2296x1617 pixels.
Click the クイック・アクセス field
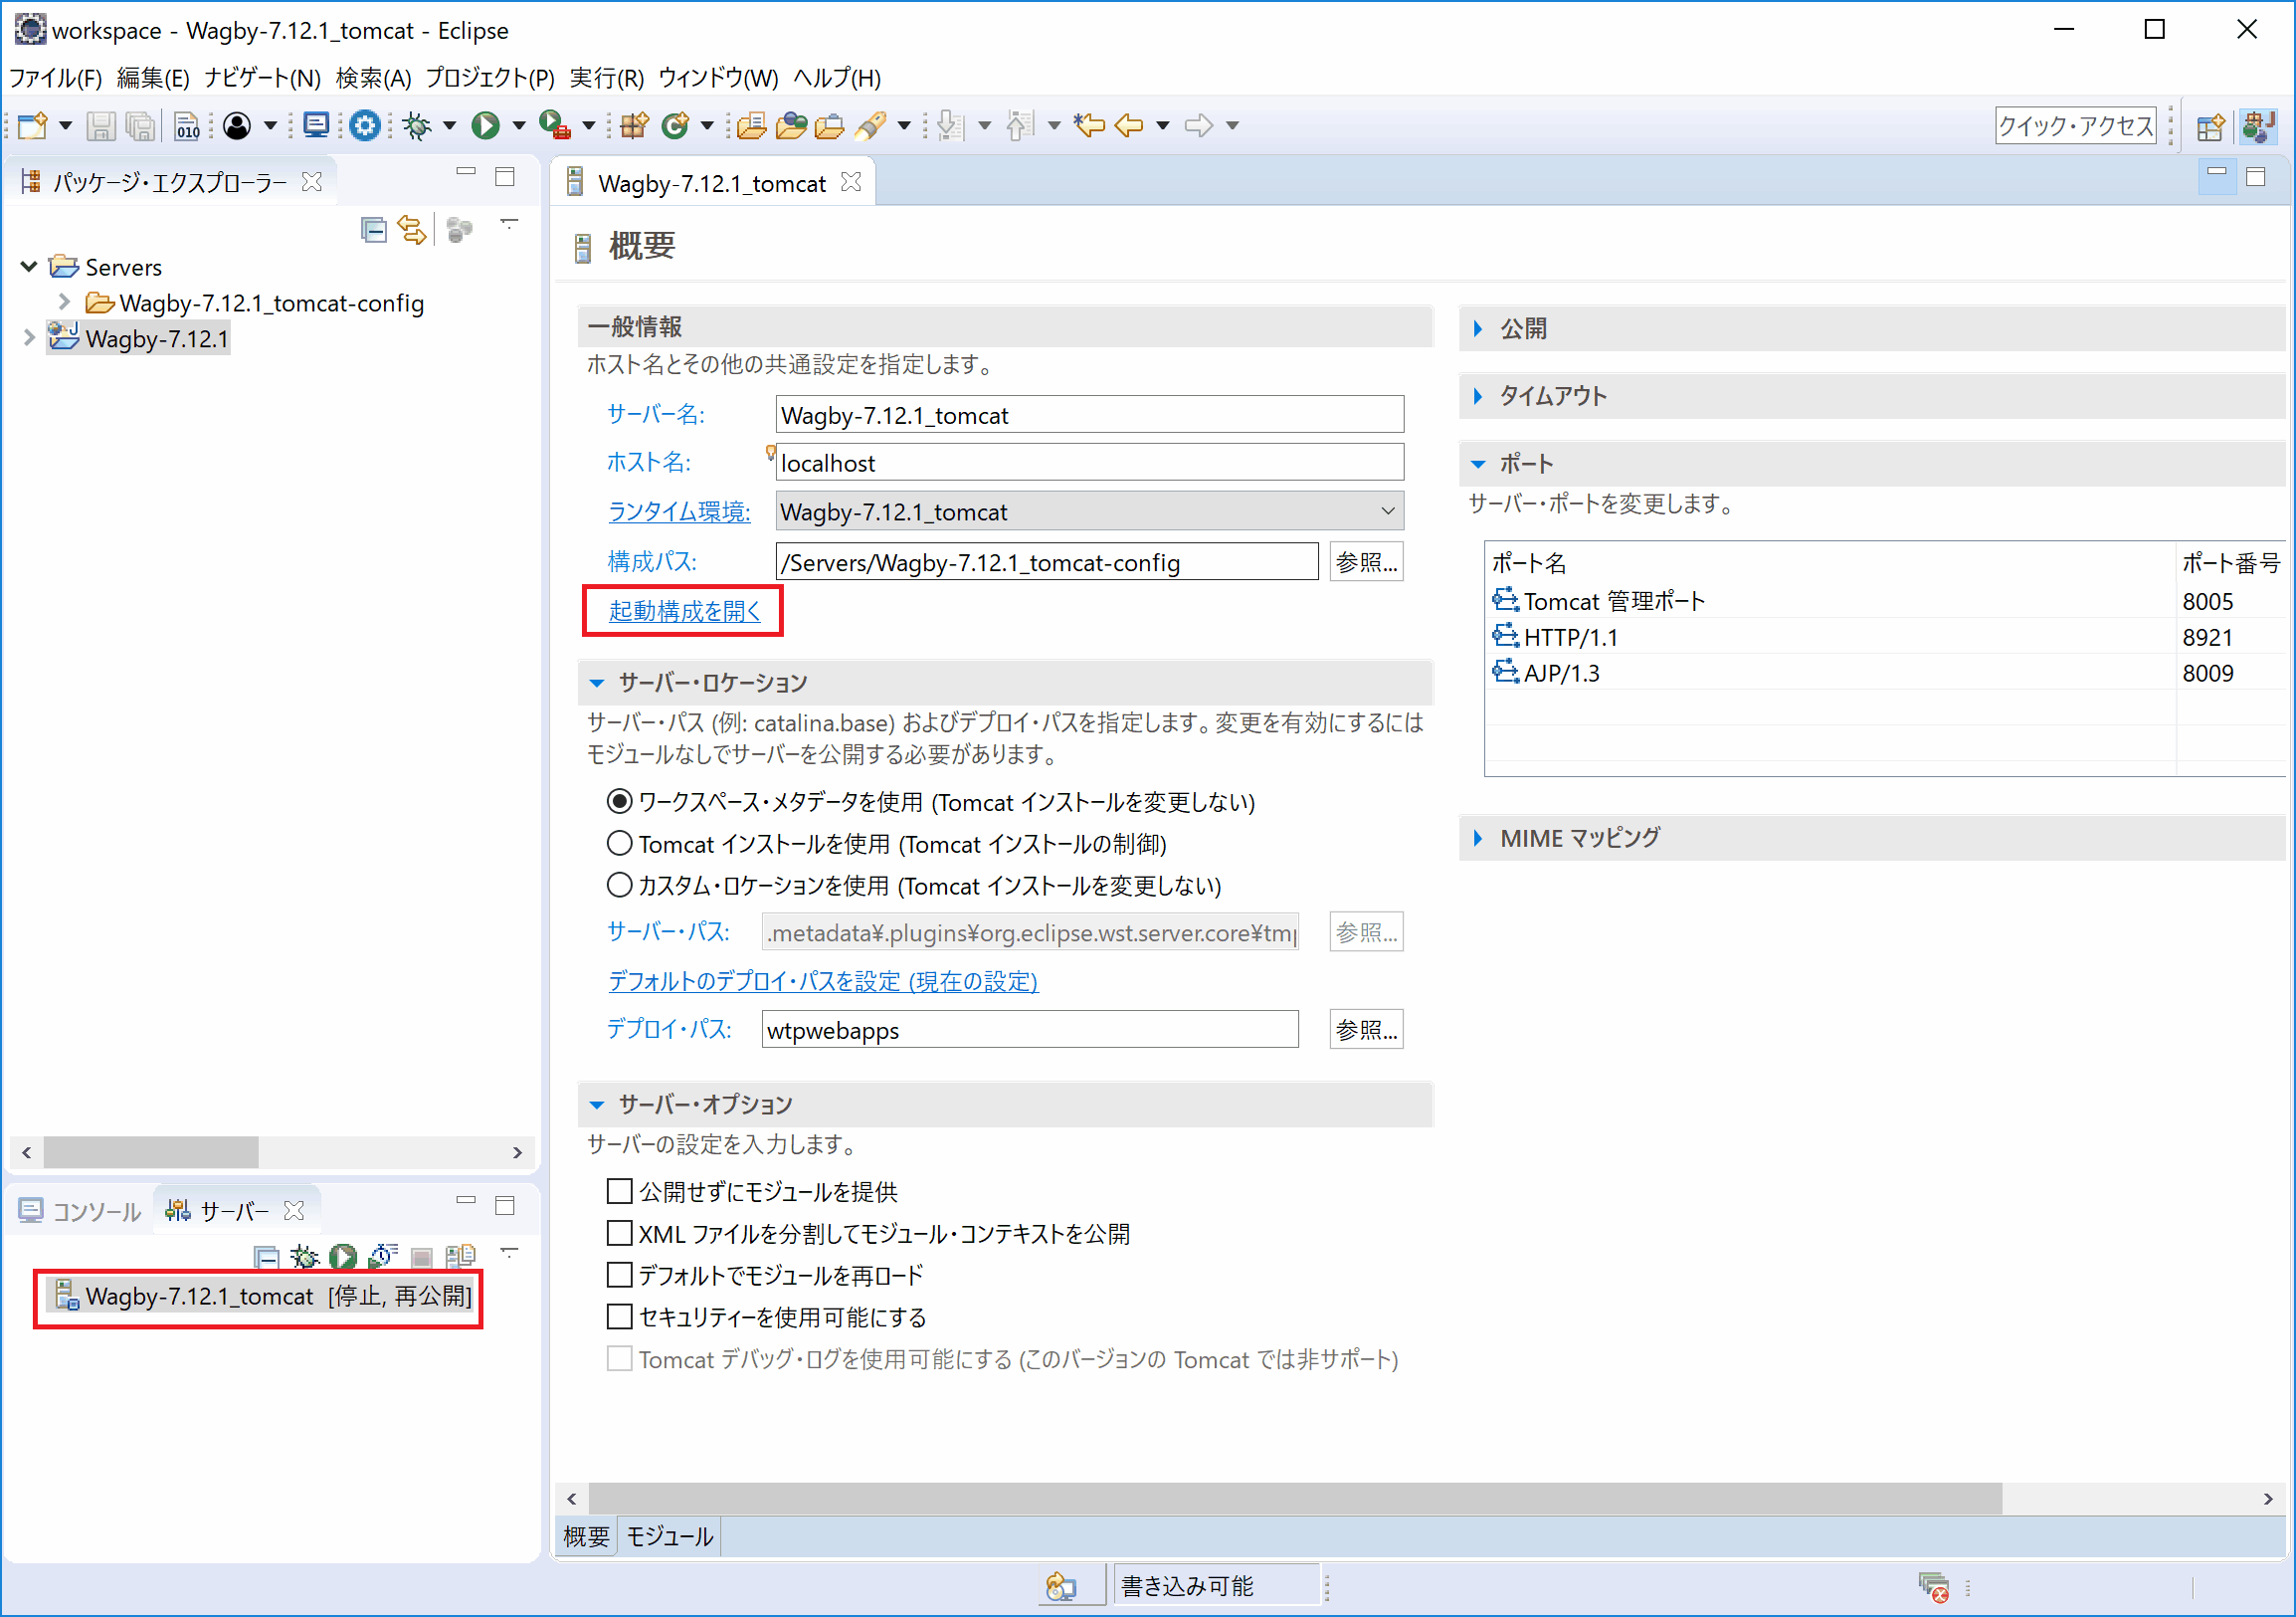pos(2076,125)
